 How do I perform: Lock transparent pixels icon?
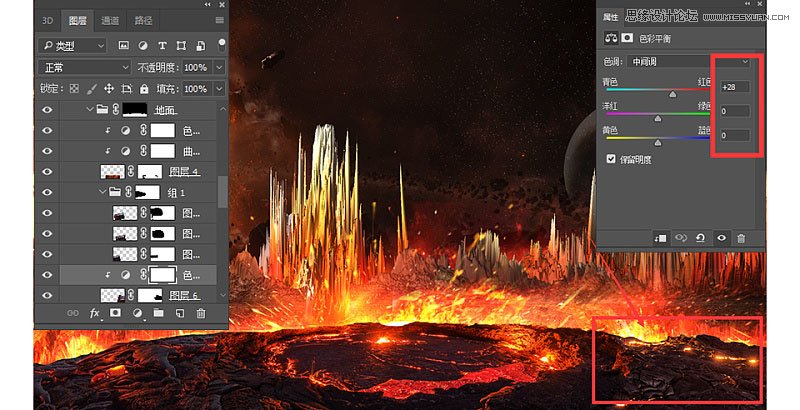pos(74,89)
